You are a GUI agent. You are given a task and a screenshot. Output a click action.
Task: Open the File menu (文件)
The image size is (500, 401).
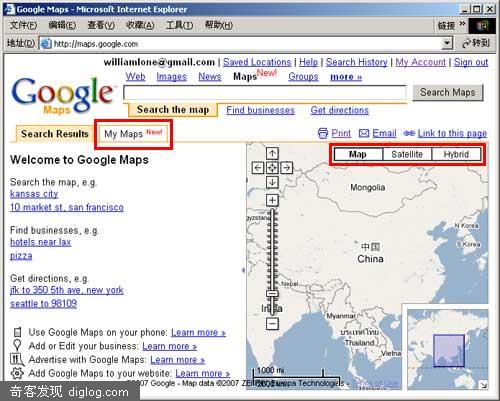(x=23, y=25)
